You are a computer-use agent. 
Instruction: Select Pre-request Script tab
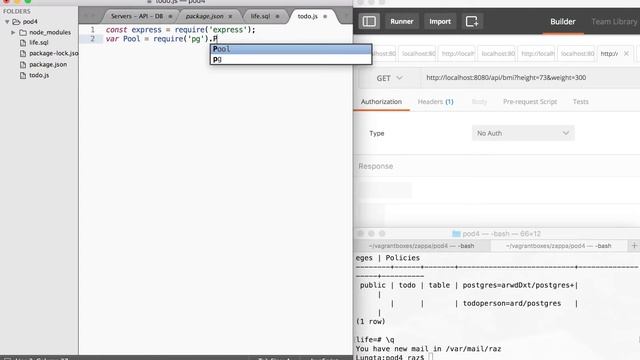tap(530, 102)
